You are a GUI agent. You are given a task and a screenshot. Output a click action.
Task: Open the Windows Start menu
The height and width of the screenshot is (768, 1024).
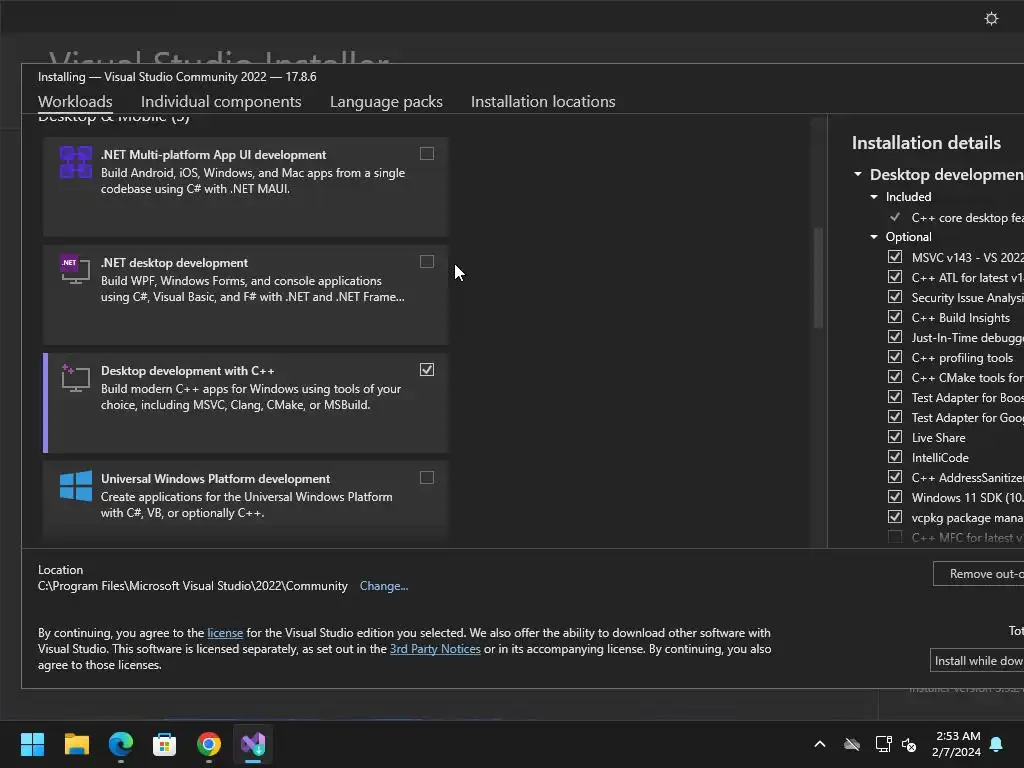pyautogui.click(x=33, y=744)
